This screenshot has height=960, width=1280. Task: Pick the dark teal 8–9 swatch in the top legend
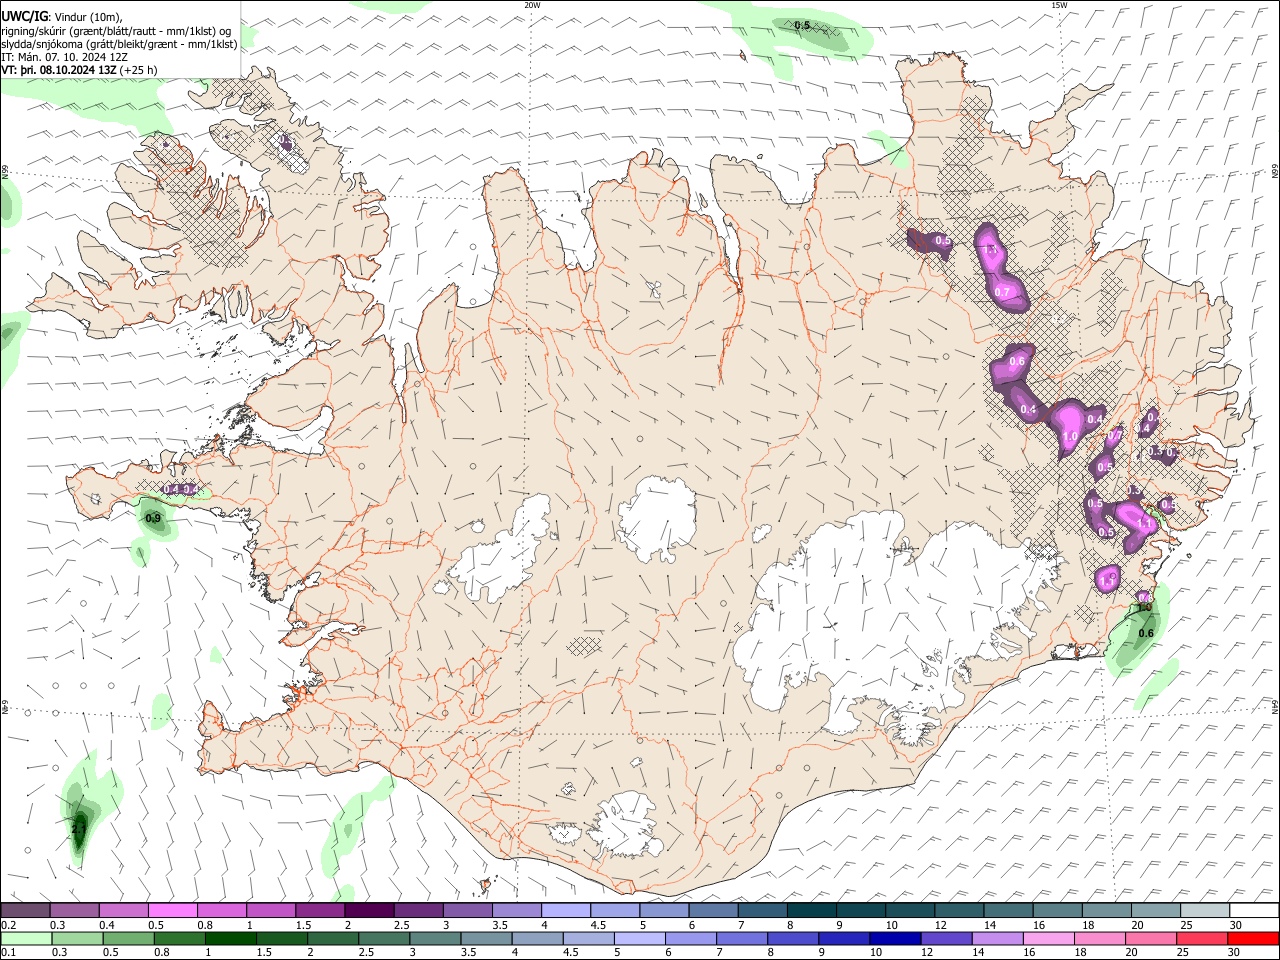point(811,911)
